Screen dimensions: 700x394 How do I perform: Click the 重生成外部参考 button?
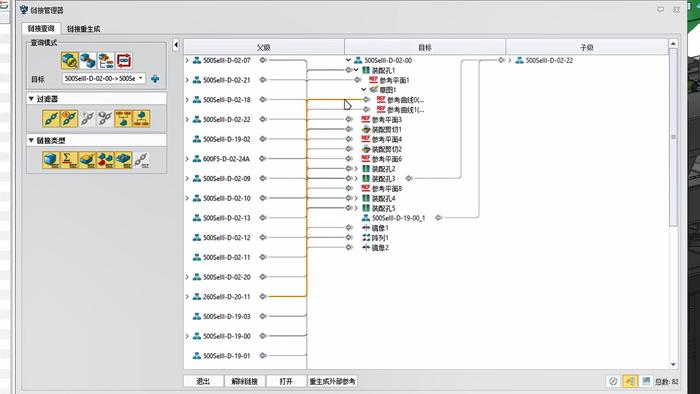click(x=333, y=382)
